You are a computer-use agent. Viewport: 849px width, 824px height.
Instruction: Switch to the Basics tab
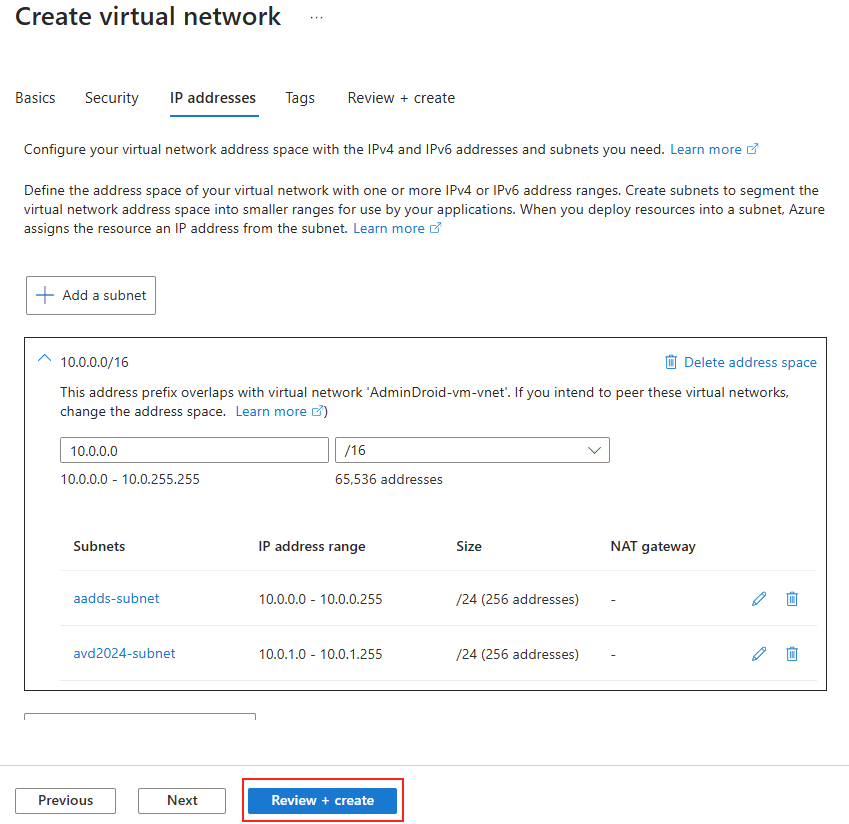(35, 98)
